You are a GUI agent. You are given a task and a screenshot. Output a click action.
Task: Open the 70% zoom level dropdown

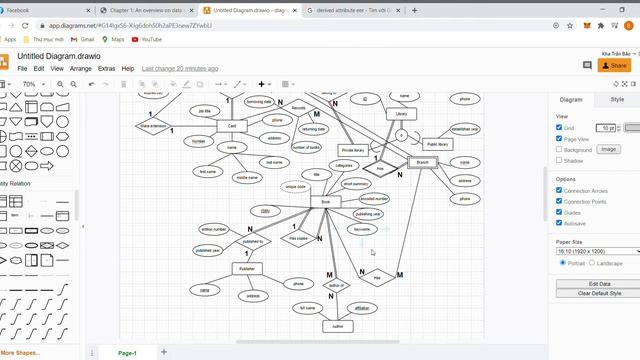[x=34, y=84]
